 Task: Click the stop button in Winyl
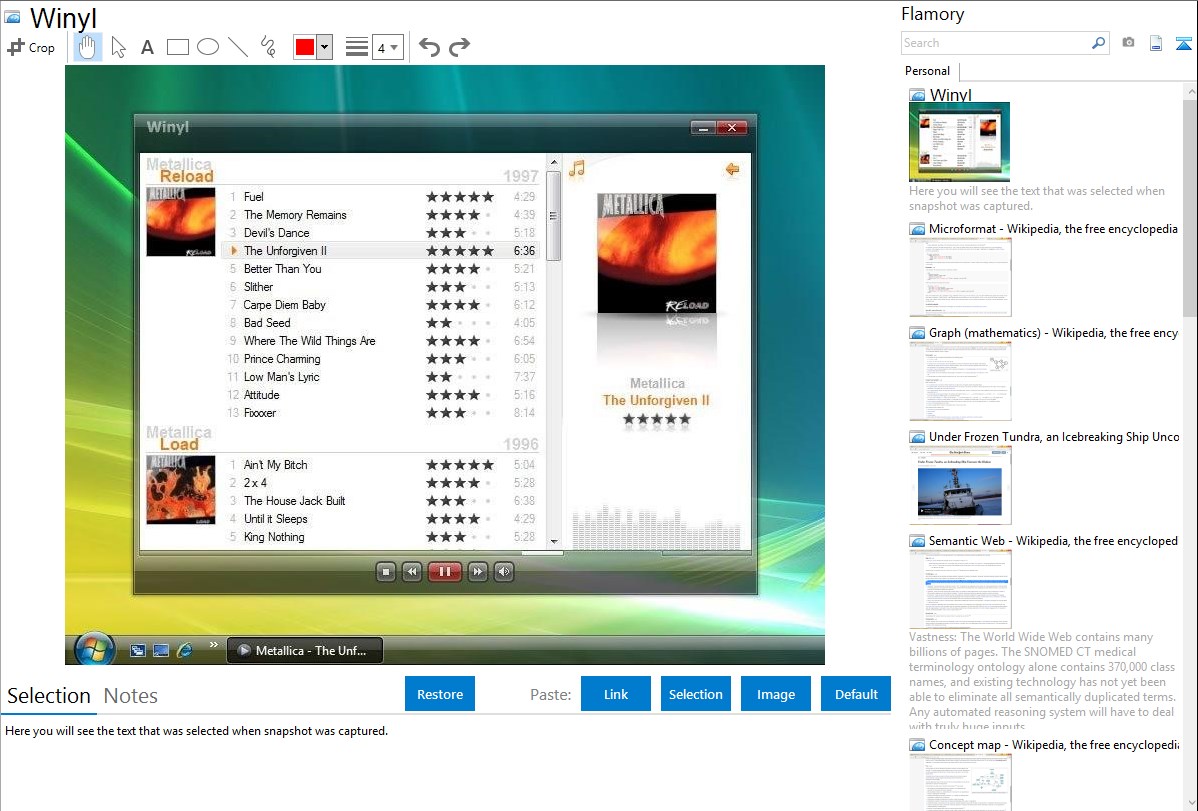coord(386,572)
